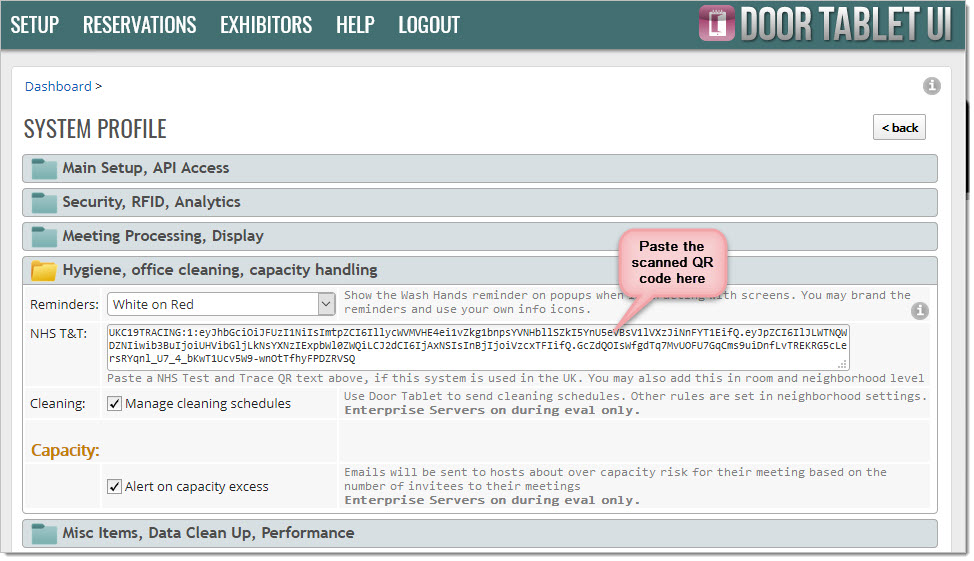Select Logout in the top navigation
The image size is (974, 561).
[429, 25]
